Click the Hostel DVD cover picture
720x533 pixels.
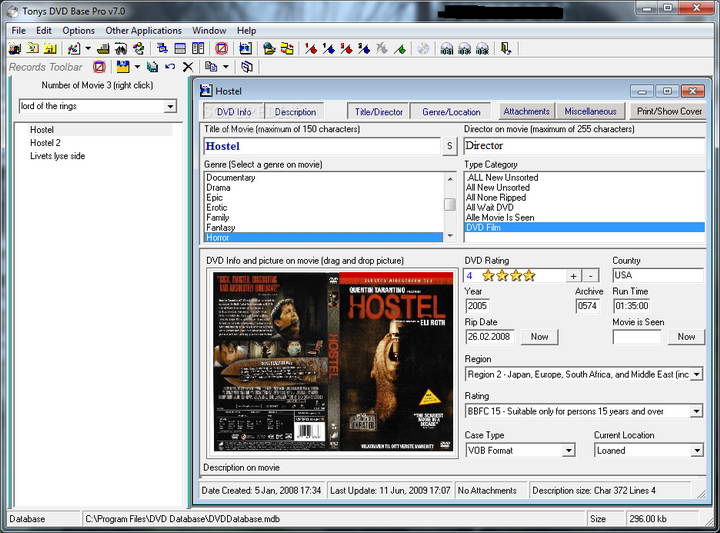pyautogui.click(x=333, y=362)
